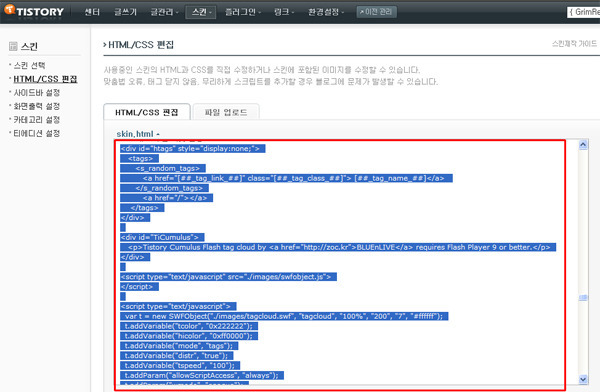Click the HTML/CSS 편집 page heading
The width and height of the screenshot is (600, 392).
point(141,45)
